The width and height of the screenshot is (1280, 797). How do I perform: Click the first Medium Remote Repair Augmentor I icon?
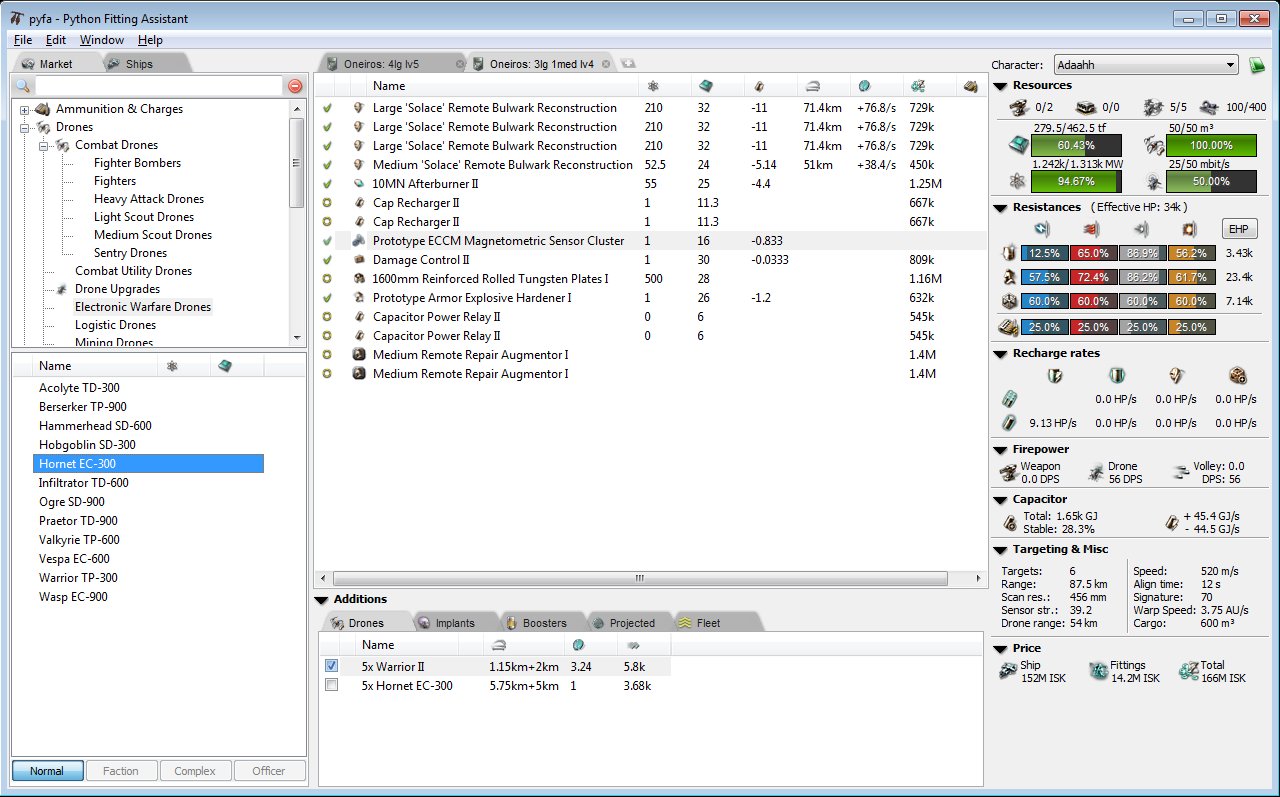(x=359, y=355)
